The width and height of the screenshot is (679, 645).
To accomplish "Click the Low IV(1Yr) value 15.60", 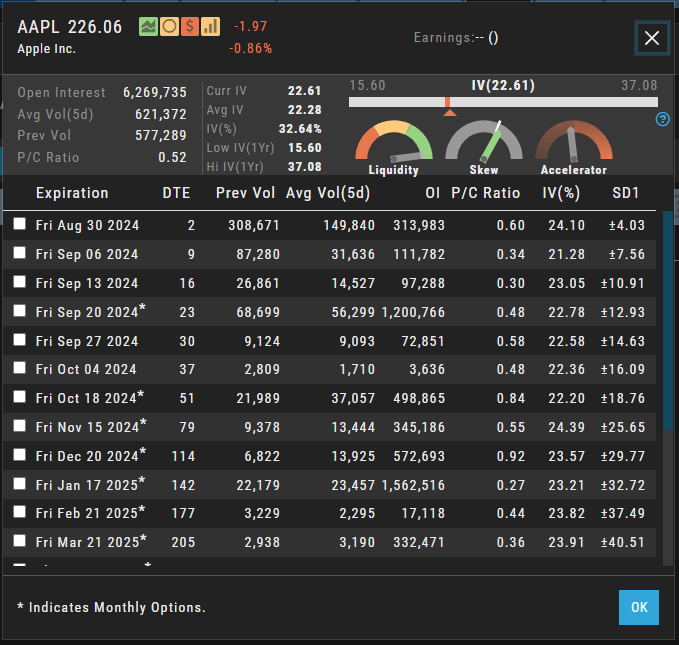I will point(304,148).
